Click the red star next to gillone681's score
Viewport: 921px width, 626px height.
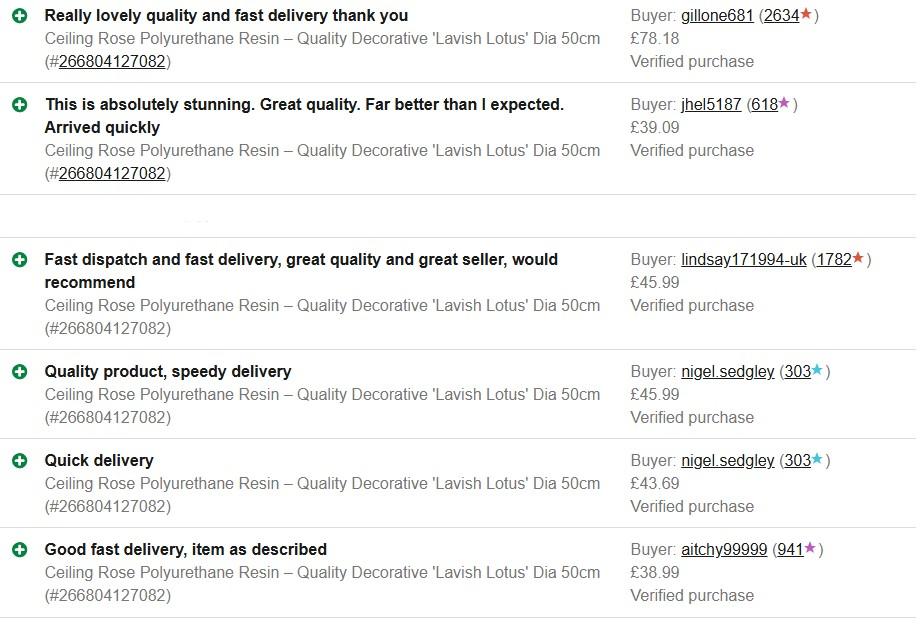[x=806, y=15]
